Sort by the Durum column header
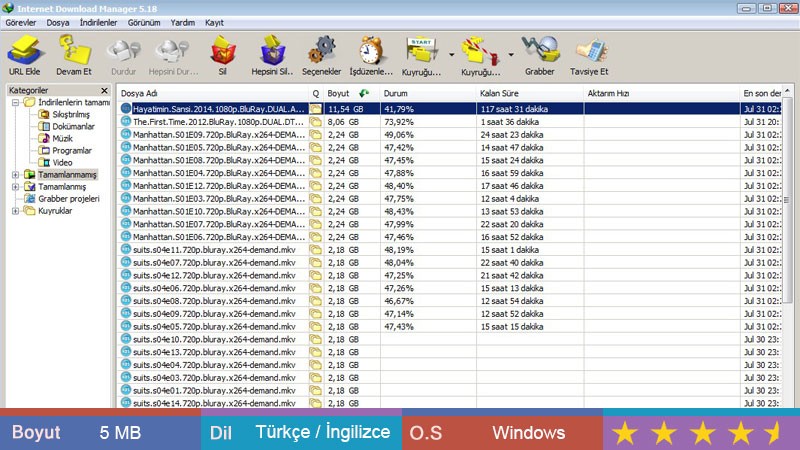The height and width of the screenshot is (450, 800). pos(428,93)
